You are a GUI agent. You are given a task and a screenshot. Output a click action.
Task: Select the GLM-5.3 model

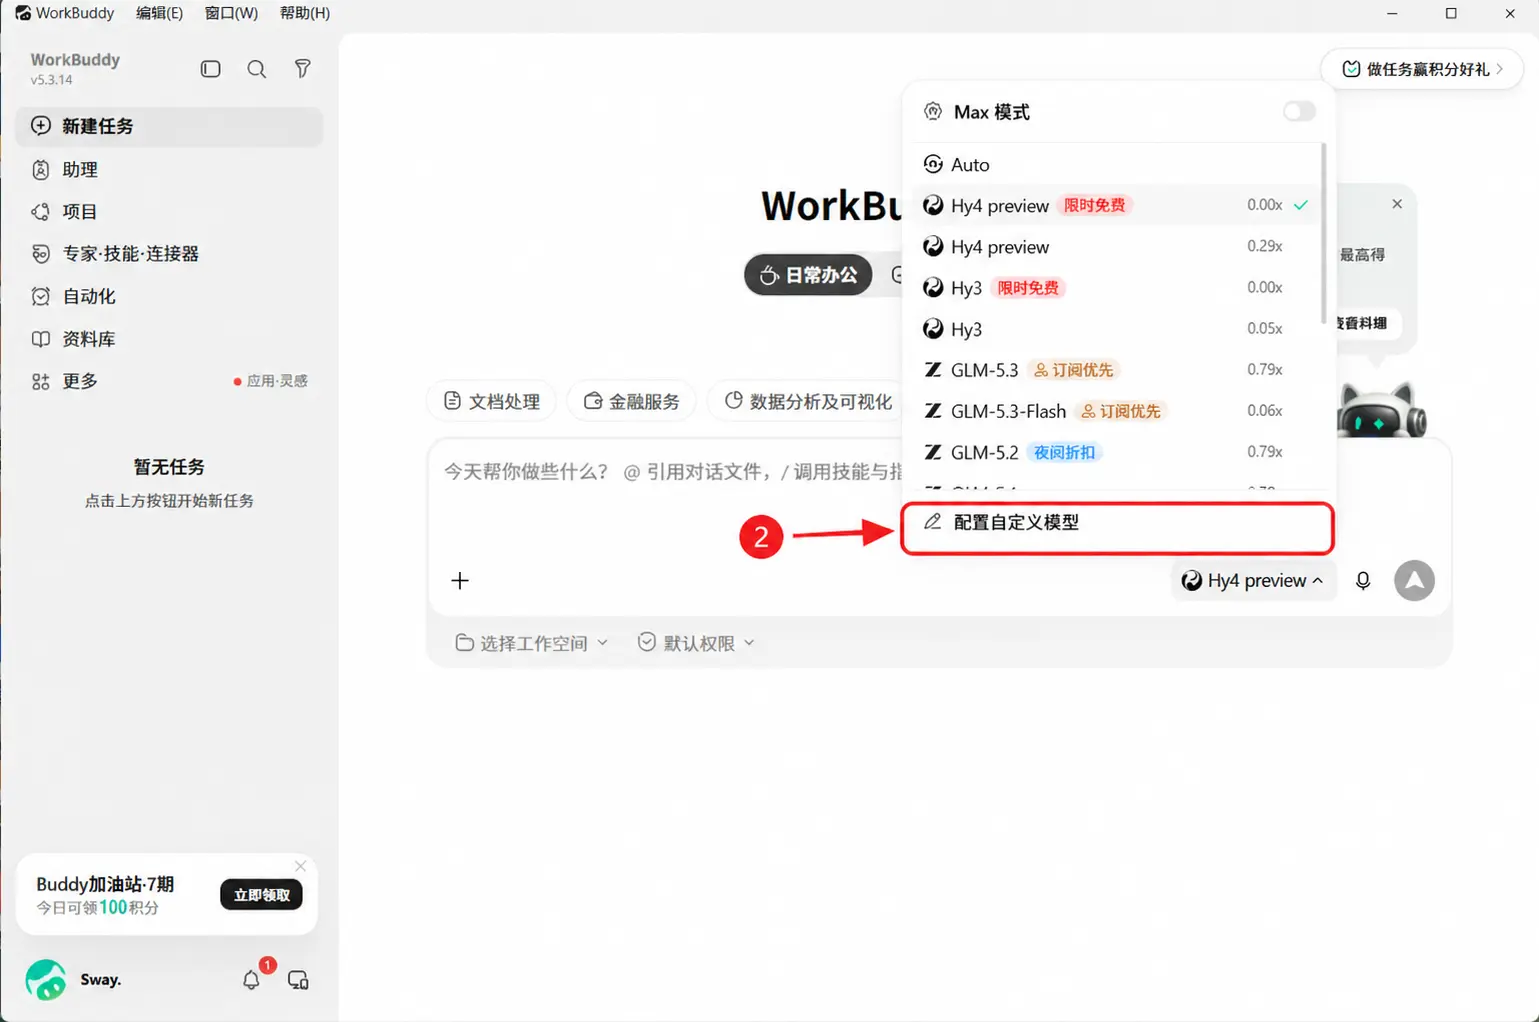1117,370
